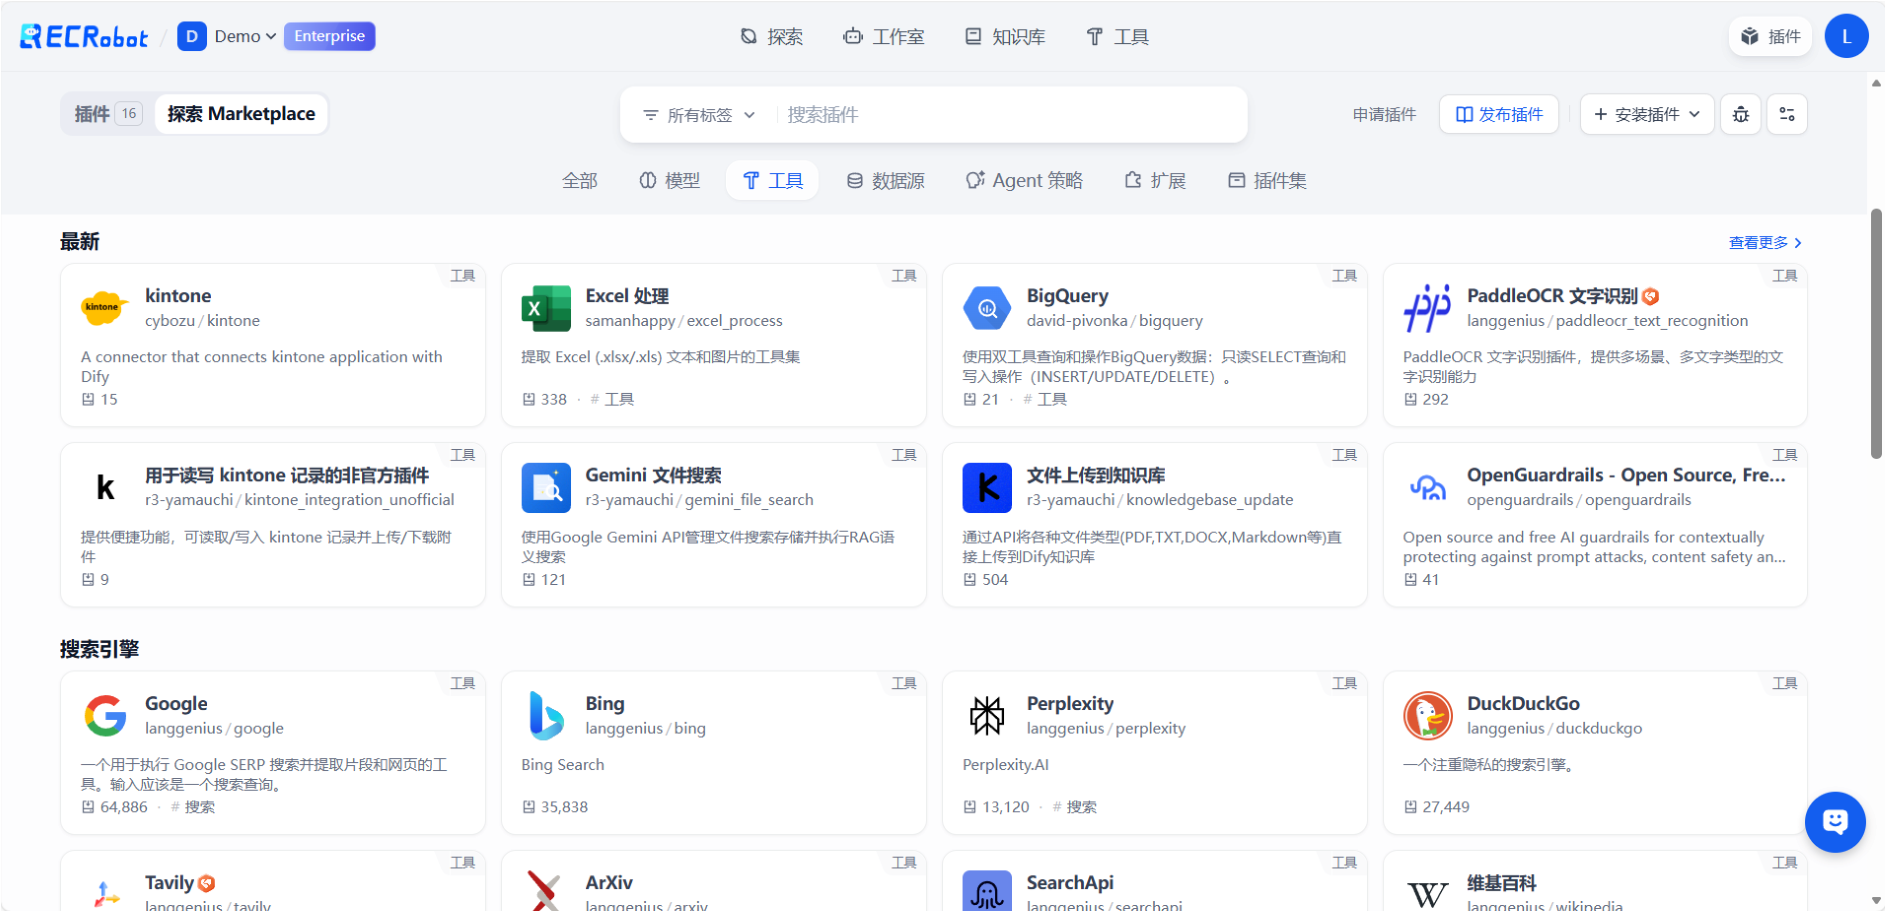Open 知识库 in the top navigation
This screenshot has width=1885, height=911.
click(x=1005, y=37)
